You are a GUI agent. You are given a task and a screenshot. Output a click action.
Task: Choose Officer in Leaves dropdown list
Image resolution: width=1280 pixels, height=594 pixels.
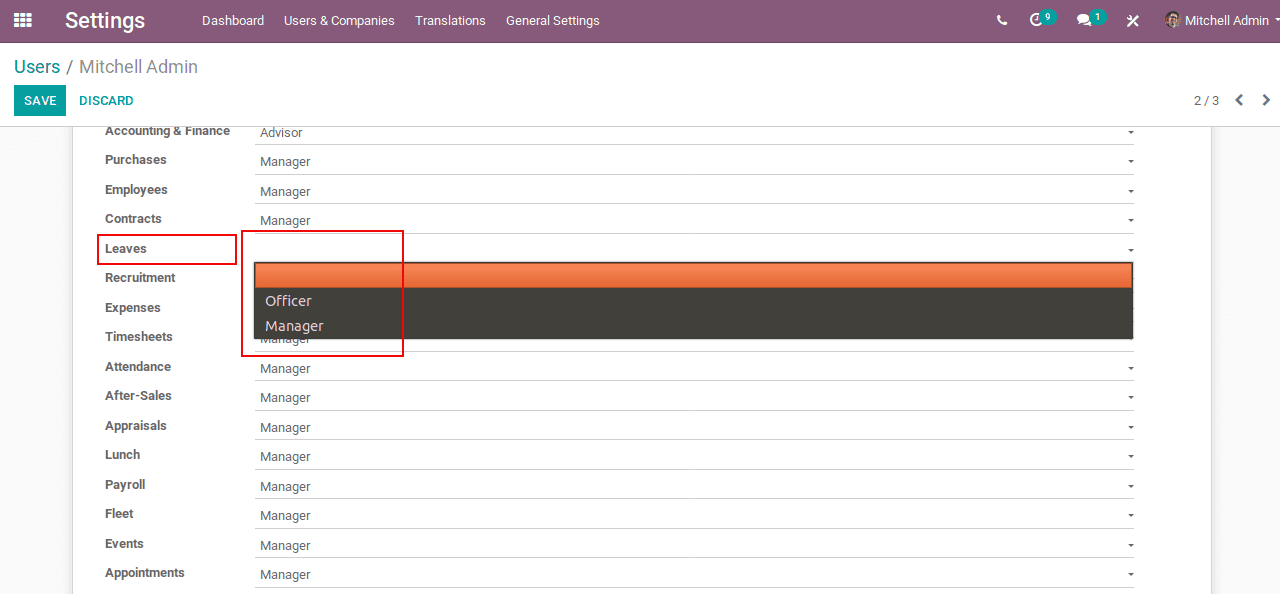pos(693,301)
